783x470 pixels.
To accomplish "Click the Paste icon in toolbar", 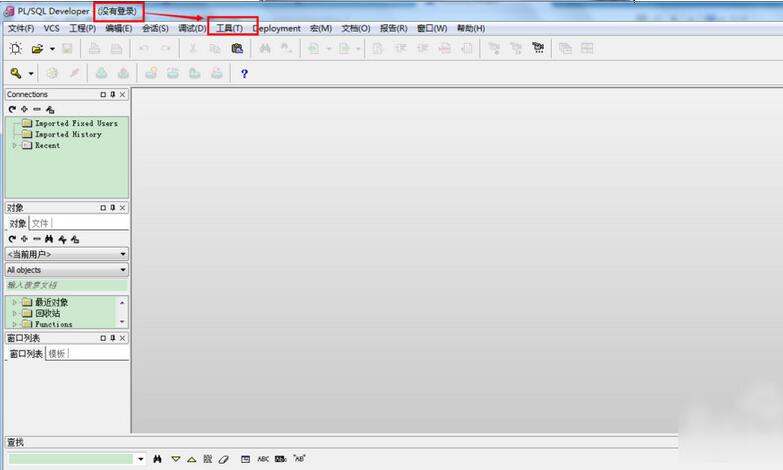I will [x=237, y=48].
